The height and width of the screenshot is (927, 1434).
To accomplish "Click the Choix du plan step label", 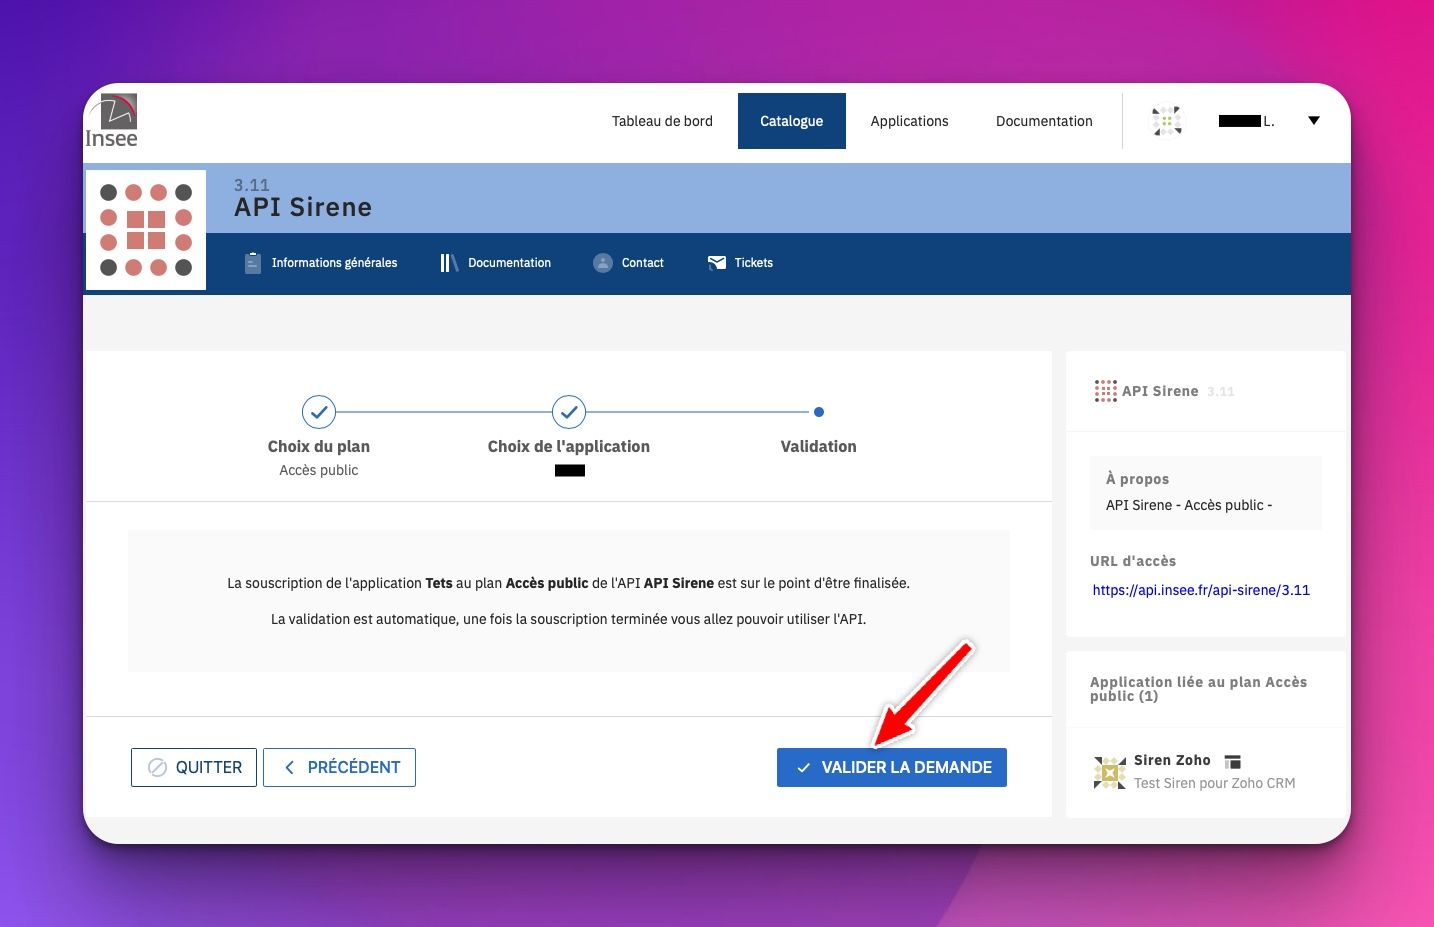I will click(319, 447).
